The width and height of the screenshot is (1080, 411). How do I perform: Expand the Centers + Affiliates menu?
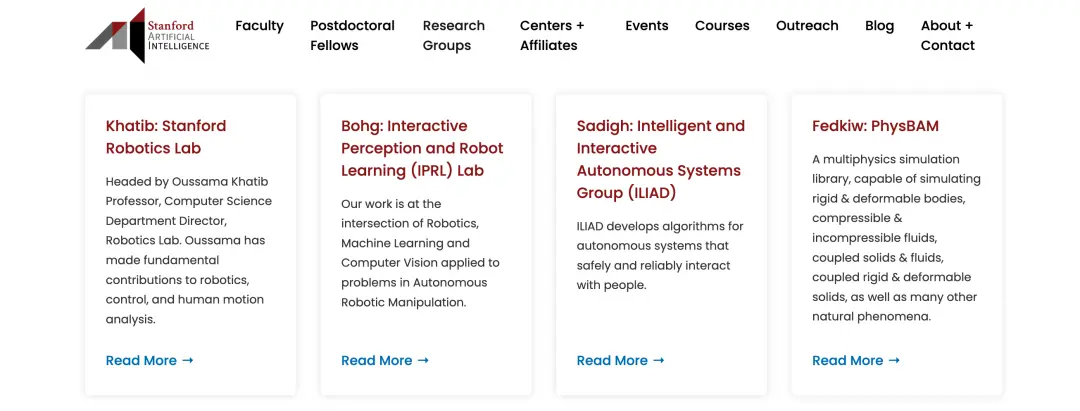552,35
